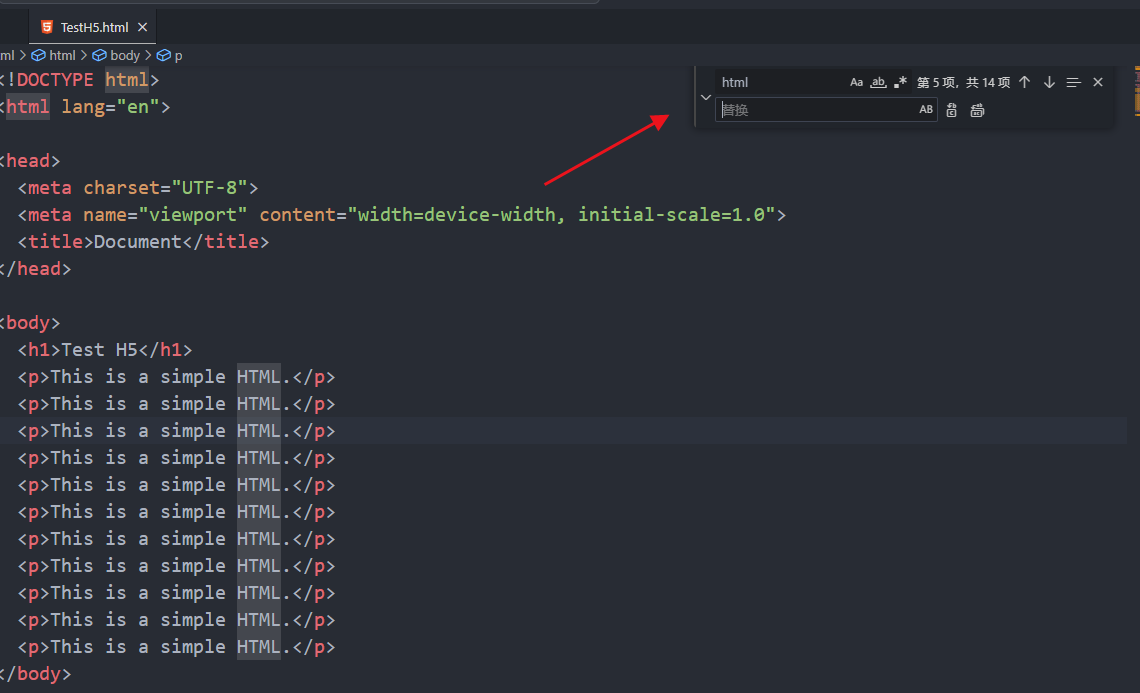Click the closing </head> tag
This screenshot has width=1140, height=693.
(x=35, y=268)
